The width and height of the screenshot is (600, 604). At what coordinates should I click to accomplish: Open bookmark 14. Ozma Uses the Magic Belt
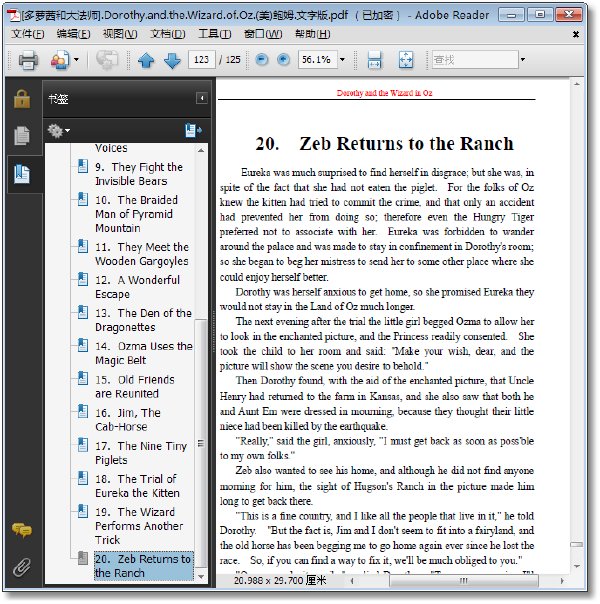click(x=144, y=353)
